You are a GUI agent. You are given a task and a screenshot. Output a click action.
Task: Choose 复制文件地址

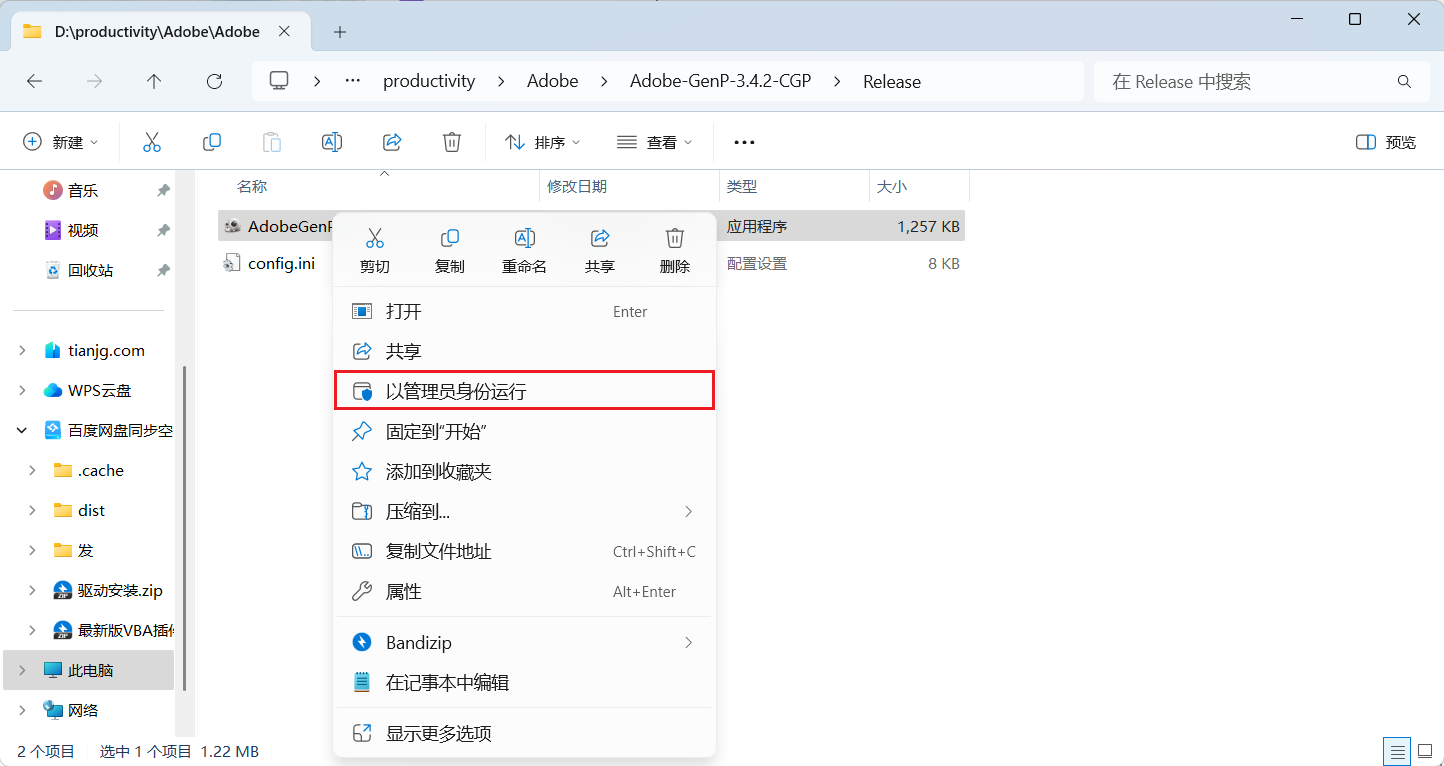pos(524,551)
